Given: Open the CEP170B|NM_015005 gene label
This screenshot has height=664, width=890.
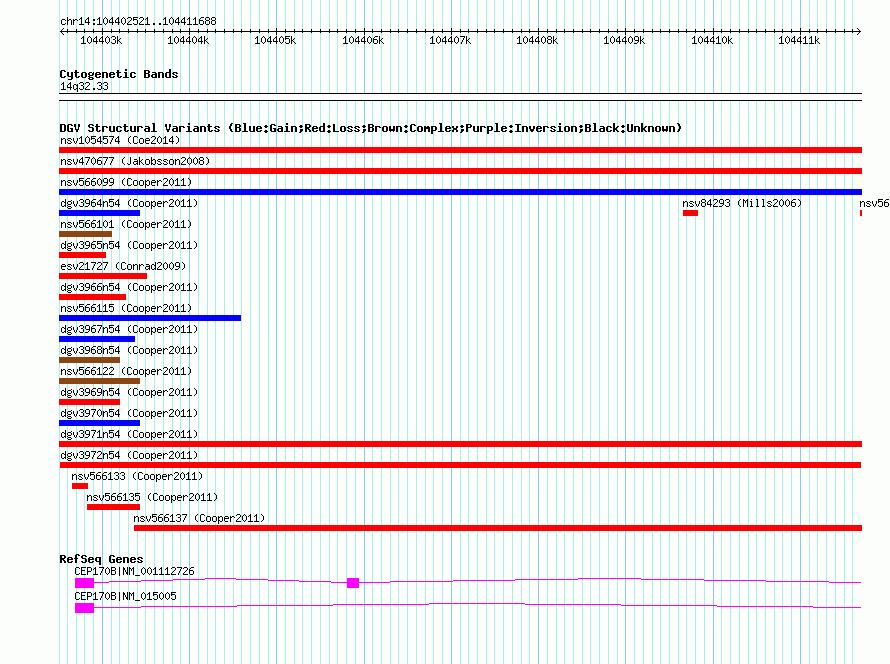Looking at the screenshot, I should (125, 596).
